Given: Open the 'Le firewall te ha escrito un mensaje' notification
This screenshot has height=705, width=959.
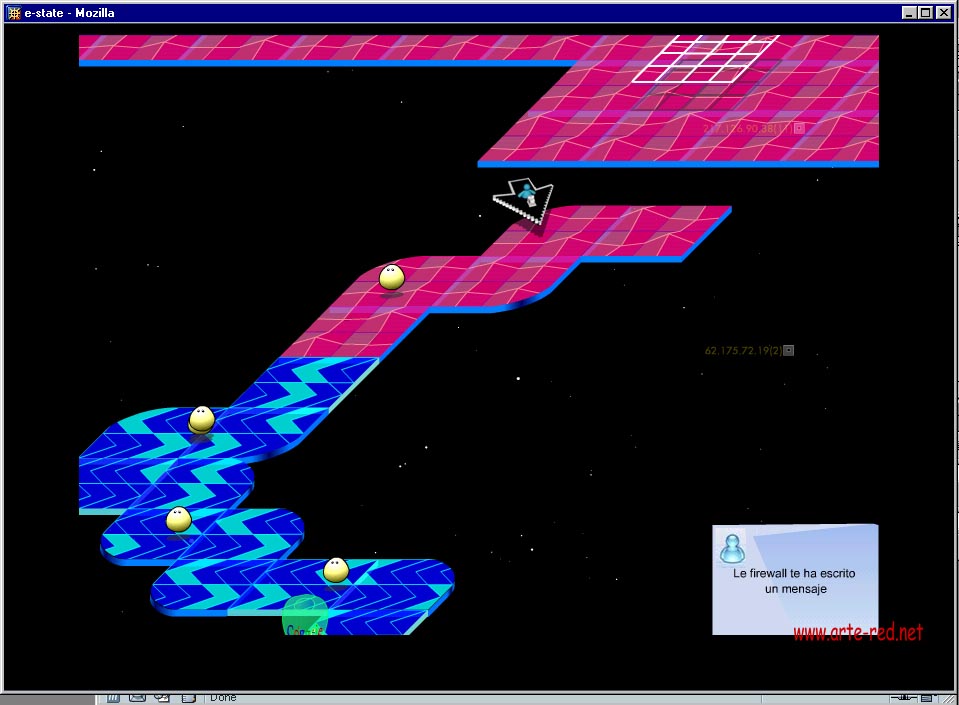Looking at the screenshot, I should [794, 581].
